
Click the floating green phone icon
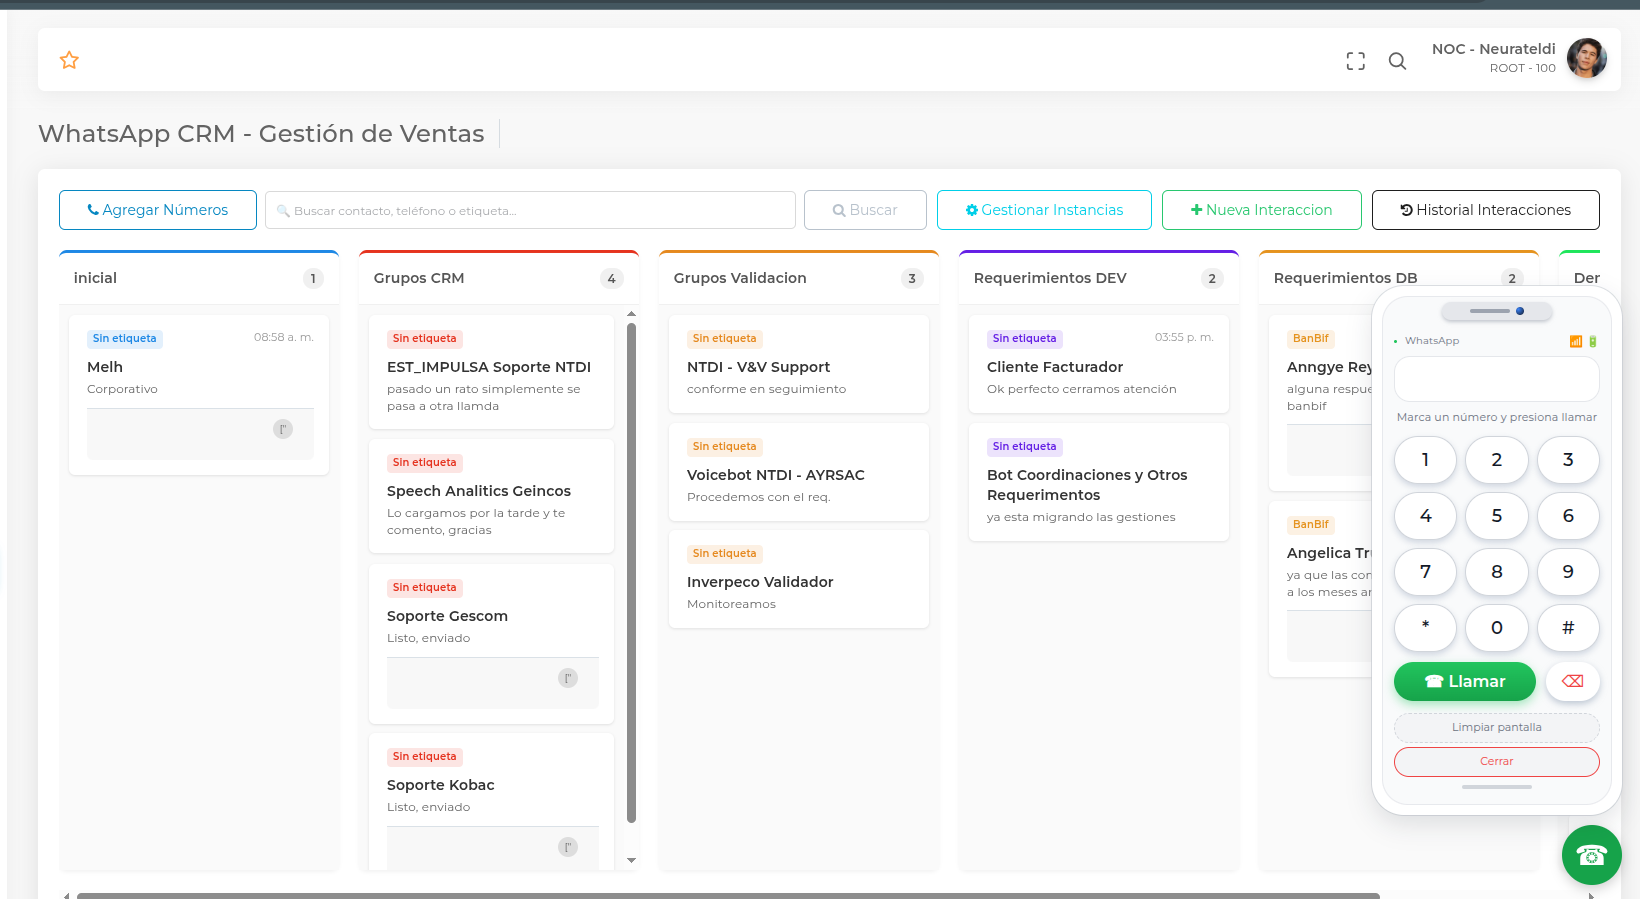tap(1592, 855)
